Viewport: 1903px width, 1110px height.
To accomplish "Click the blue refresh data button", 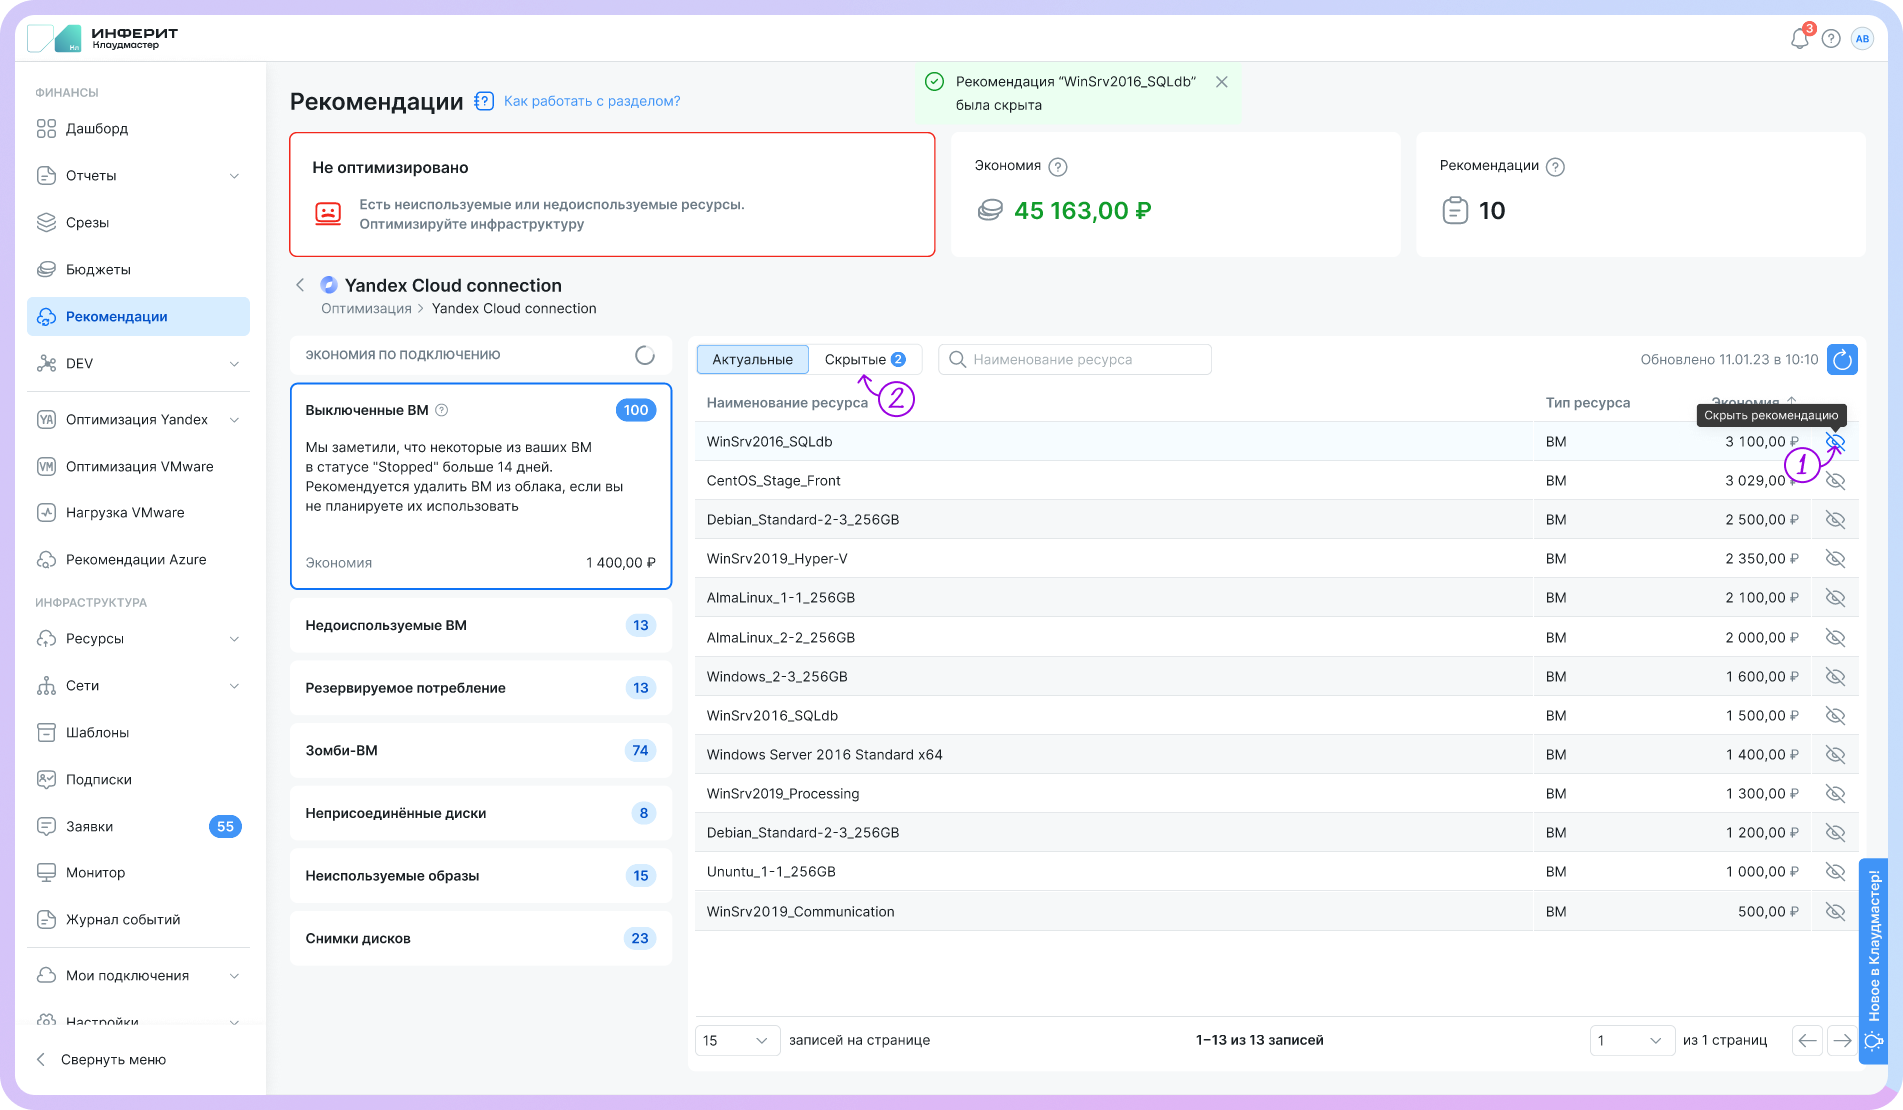I will click(1842, 359).
